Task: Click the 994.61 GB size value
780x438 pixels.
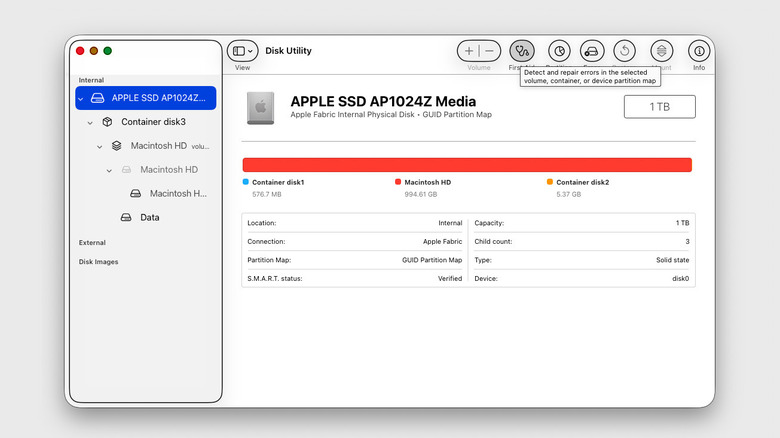Action: 421,194
